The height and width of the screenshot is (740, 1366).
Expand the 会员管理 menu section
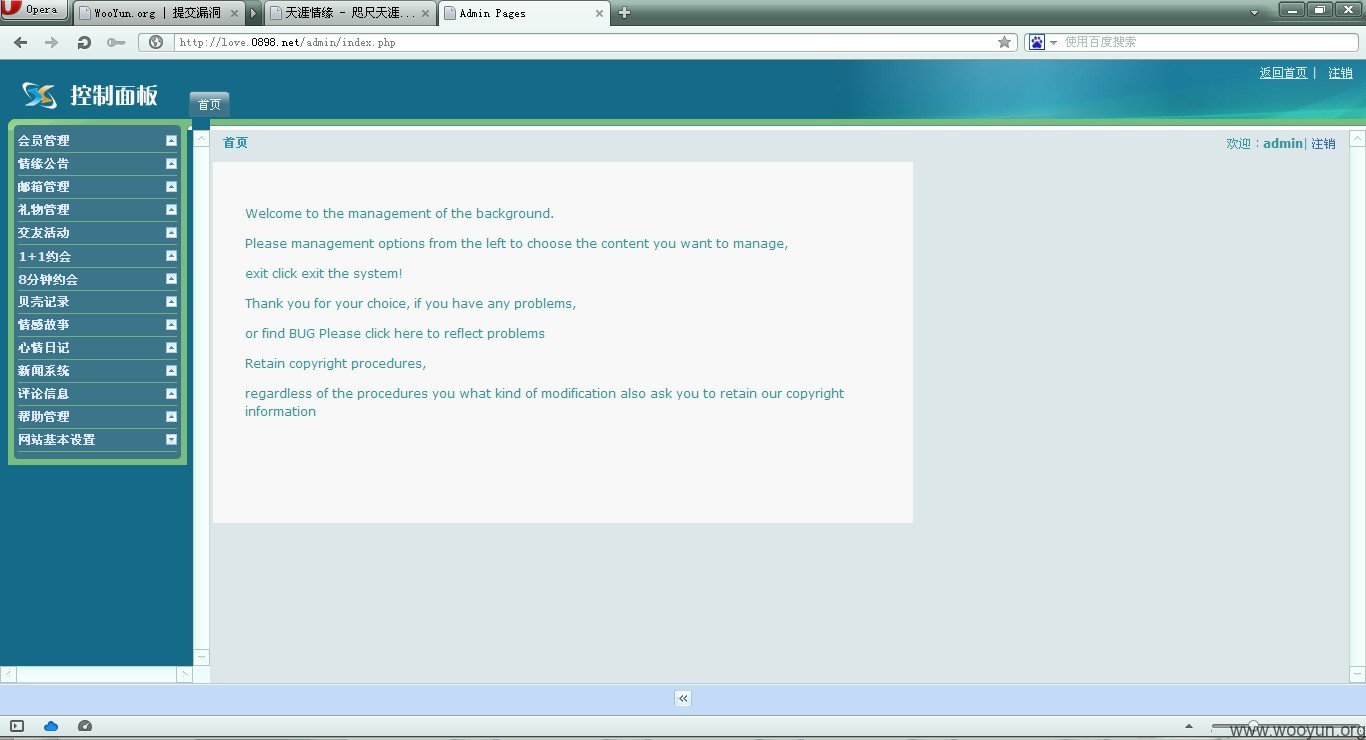(x=171, y=141)
